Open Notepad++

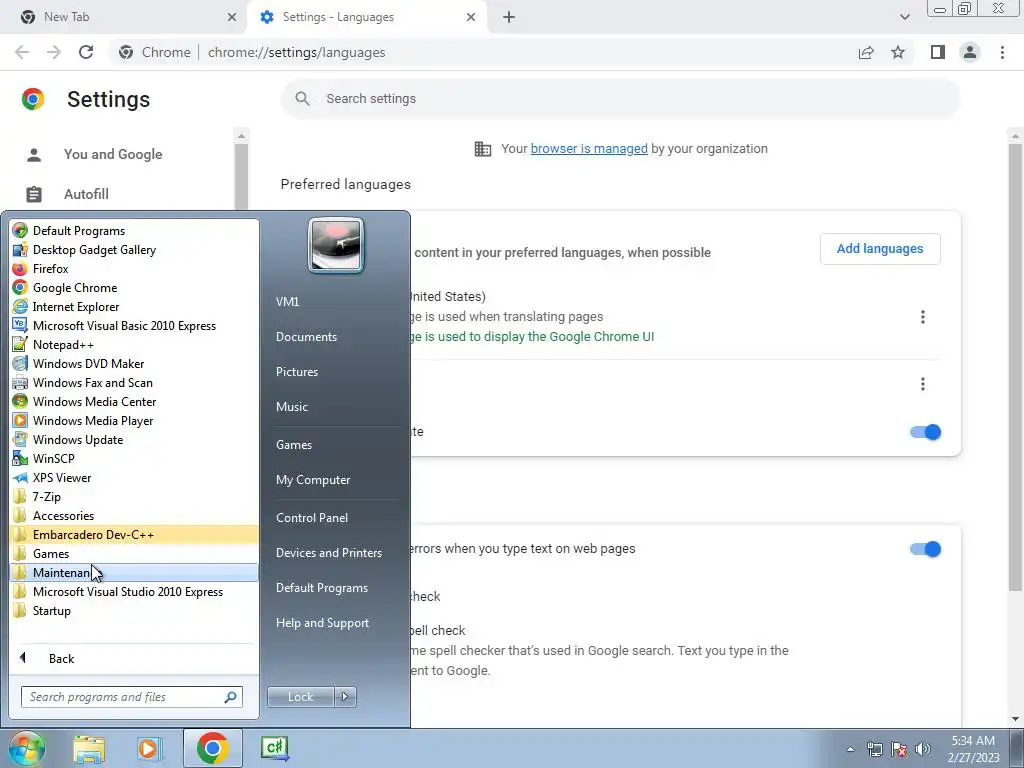(135, 344)
